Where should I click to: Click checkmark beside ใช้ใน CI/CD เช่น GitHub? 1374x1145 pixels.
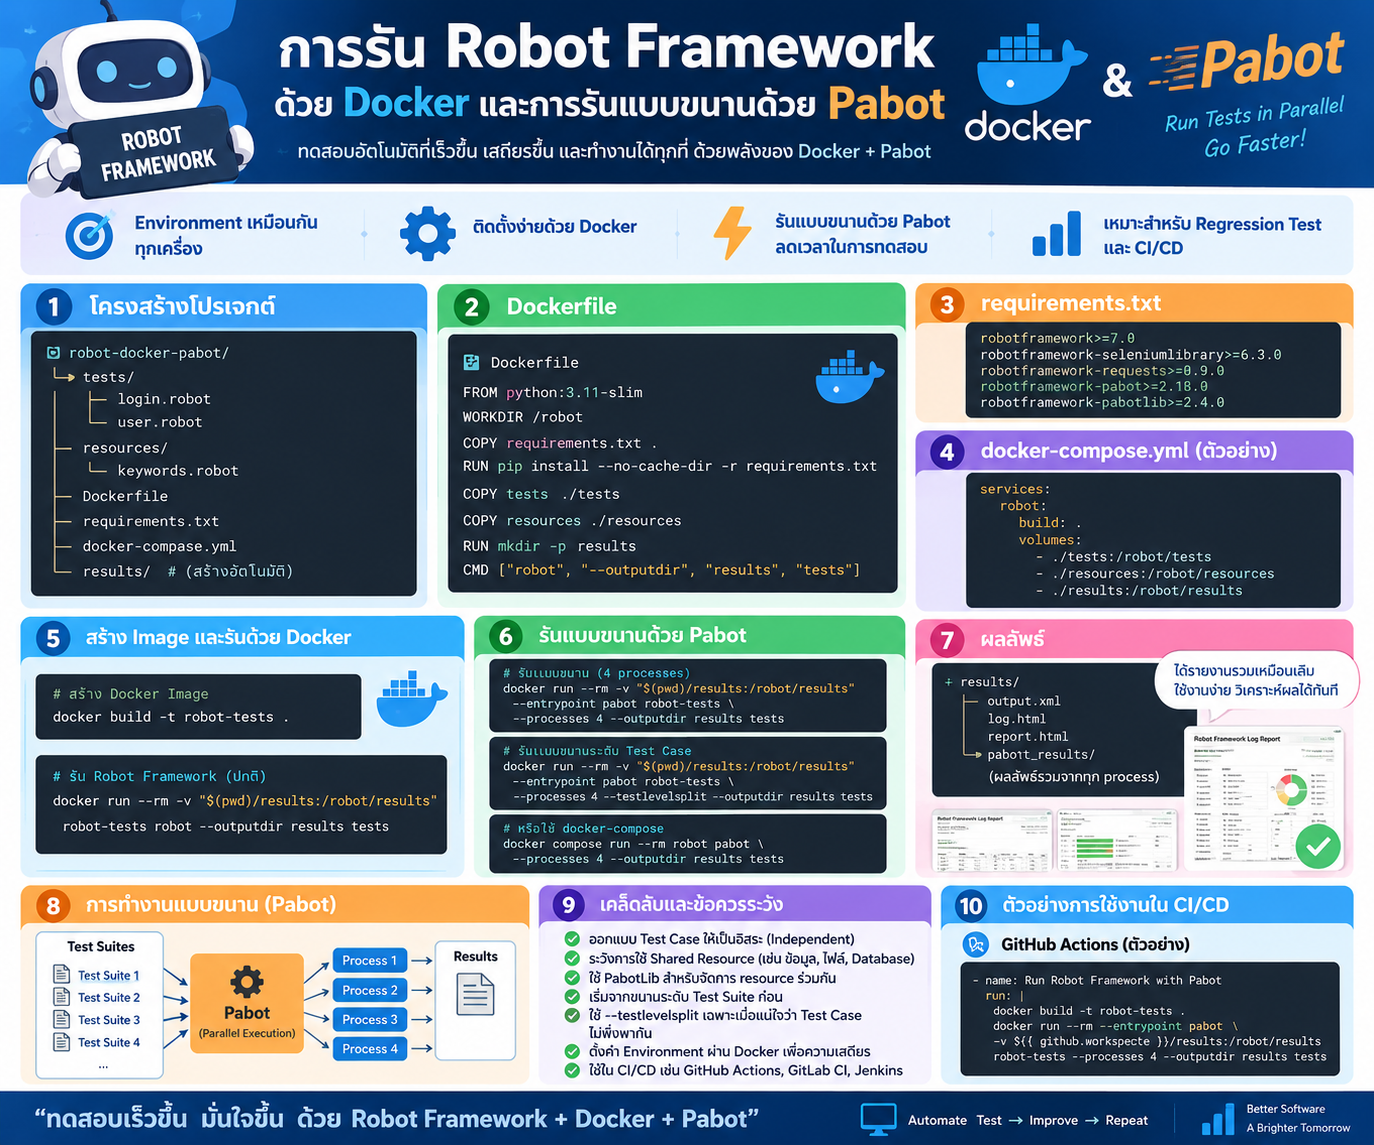click(572, 1070)
